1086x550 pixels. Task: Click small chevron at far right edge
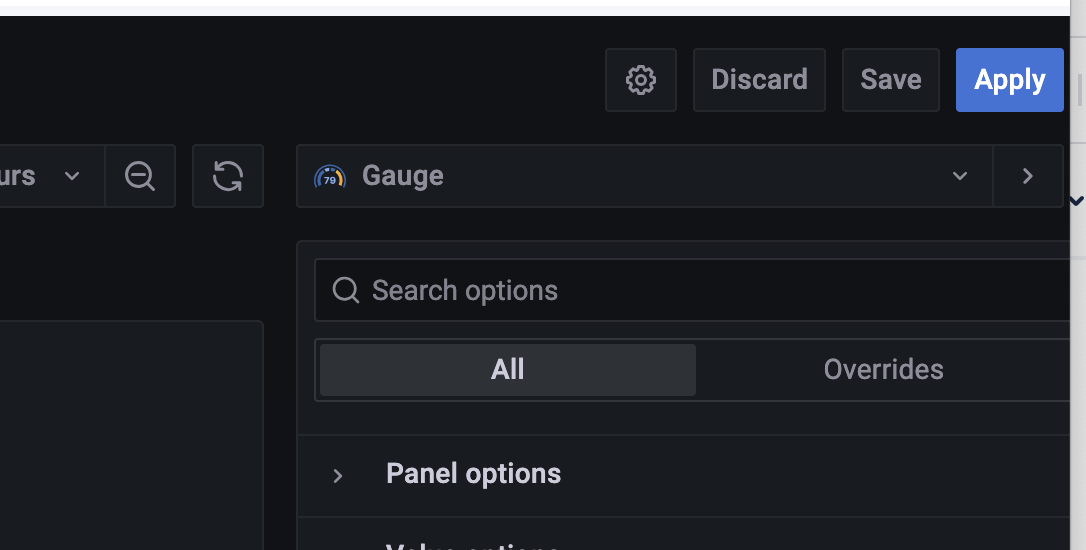click(1077, 201)
